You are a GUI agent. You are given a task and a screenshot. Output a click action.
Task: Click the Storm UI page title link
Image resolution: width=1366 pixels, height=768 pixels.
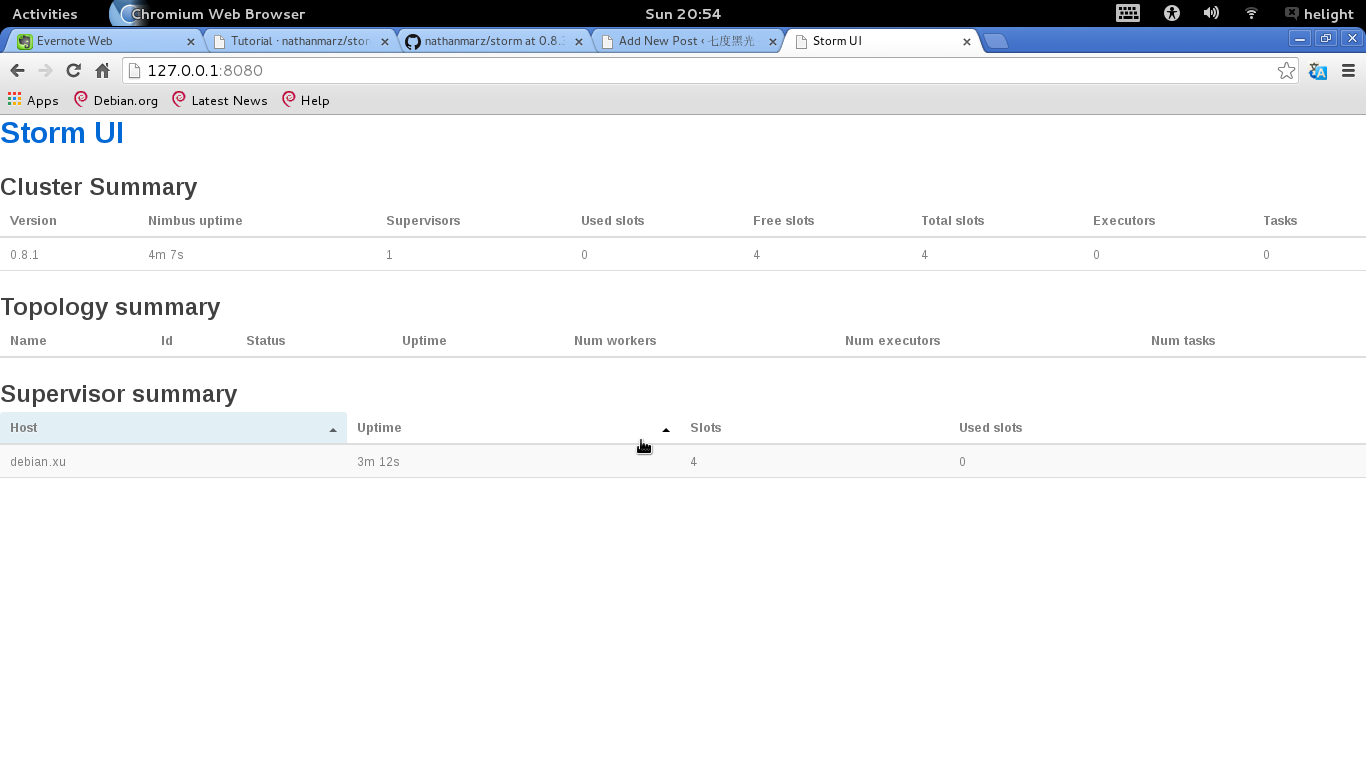(62, 133)
